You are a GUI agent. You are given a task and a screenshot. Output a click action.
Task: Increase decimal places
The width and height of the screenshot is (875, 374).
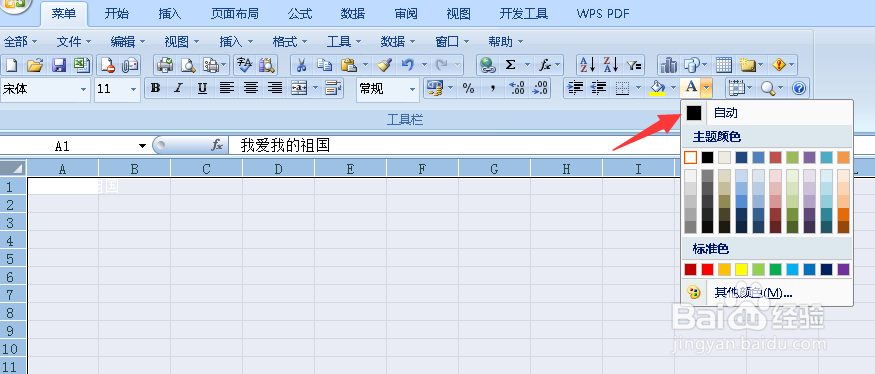tap(517, 88)
